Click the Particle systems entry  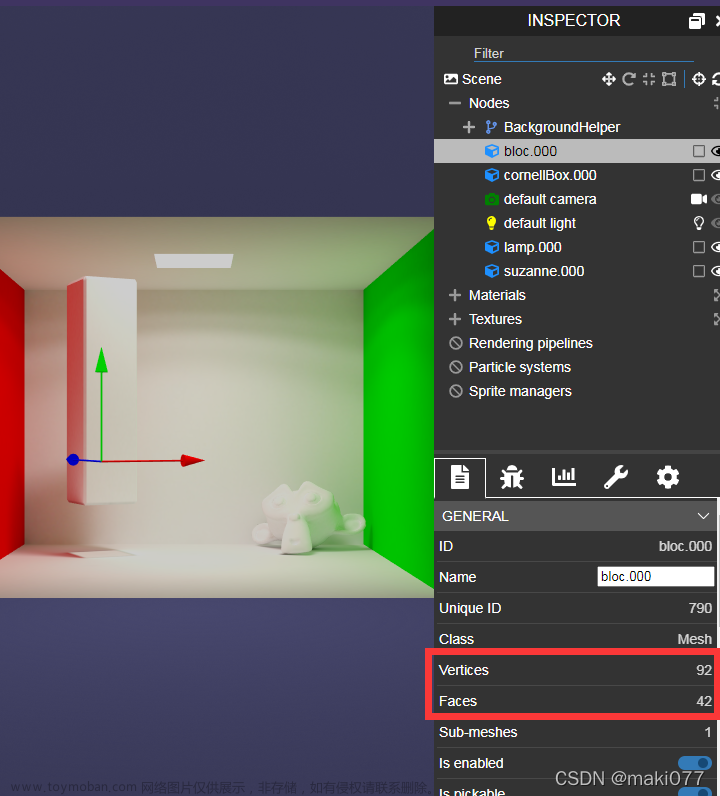pyautogui.click(x=520, y=367)
